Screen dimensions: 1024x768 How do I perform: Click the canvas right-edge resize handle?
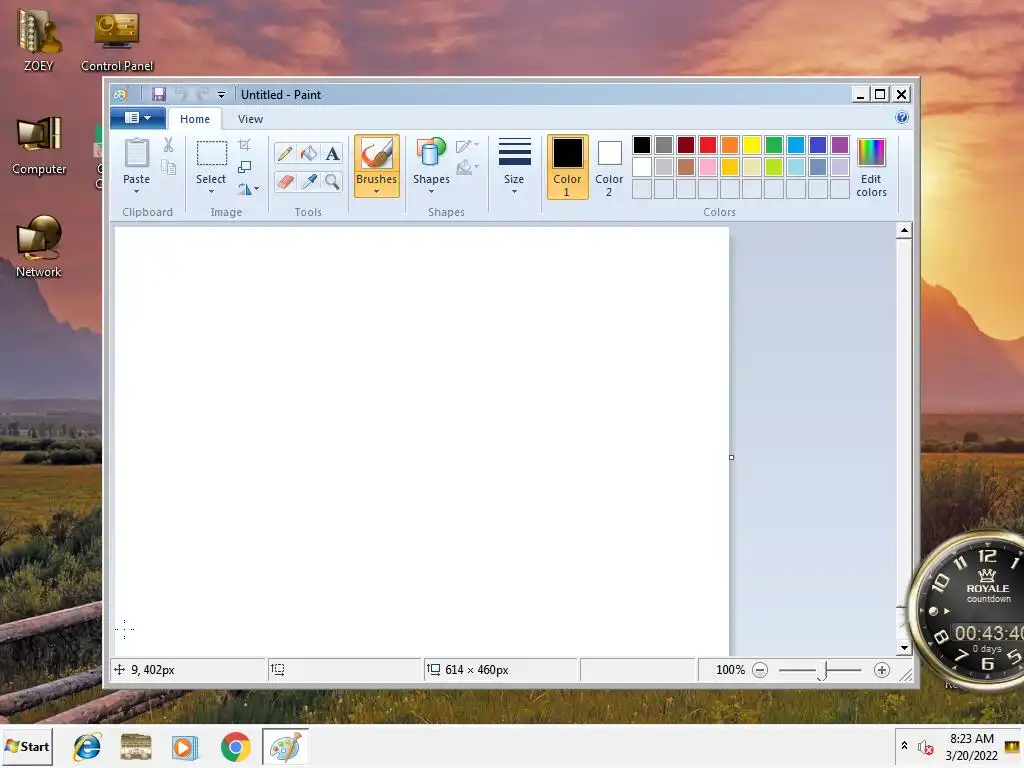point(731,457)
